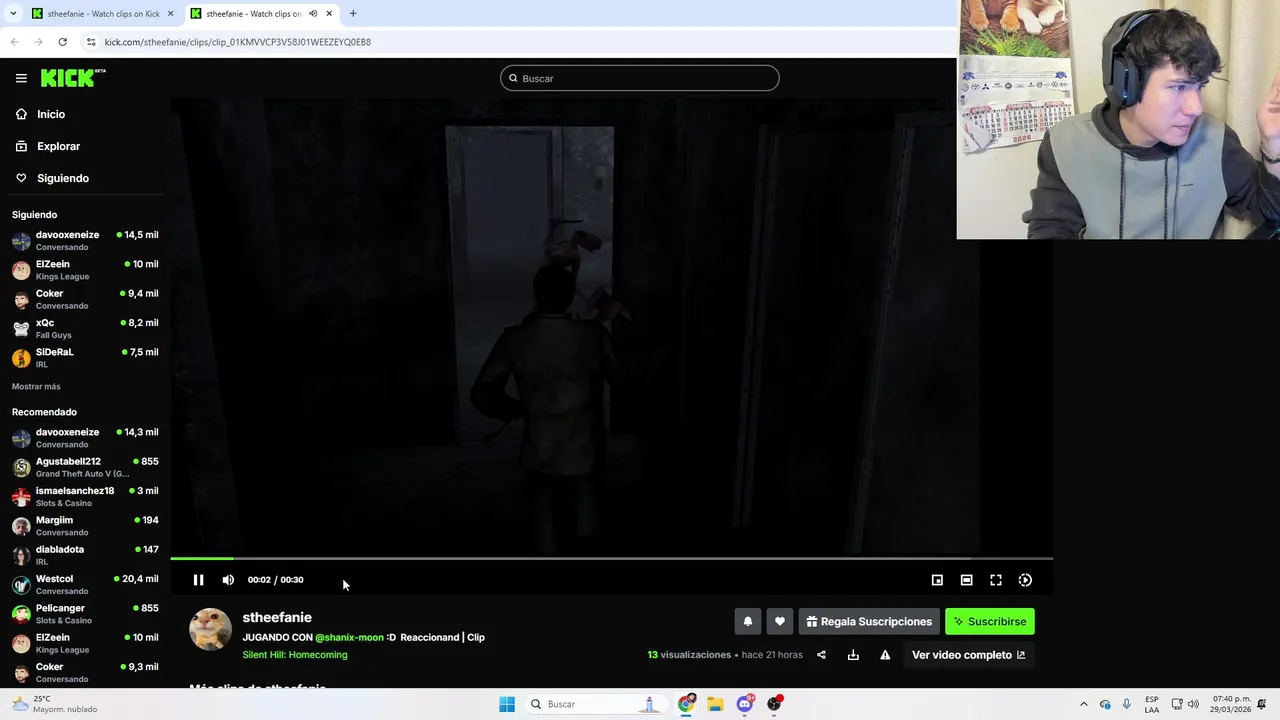Close the active clip tab
The height and width of the screenshot is (720, 1280).
(x=329, y=14)
